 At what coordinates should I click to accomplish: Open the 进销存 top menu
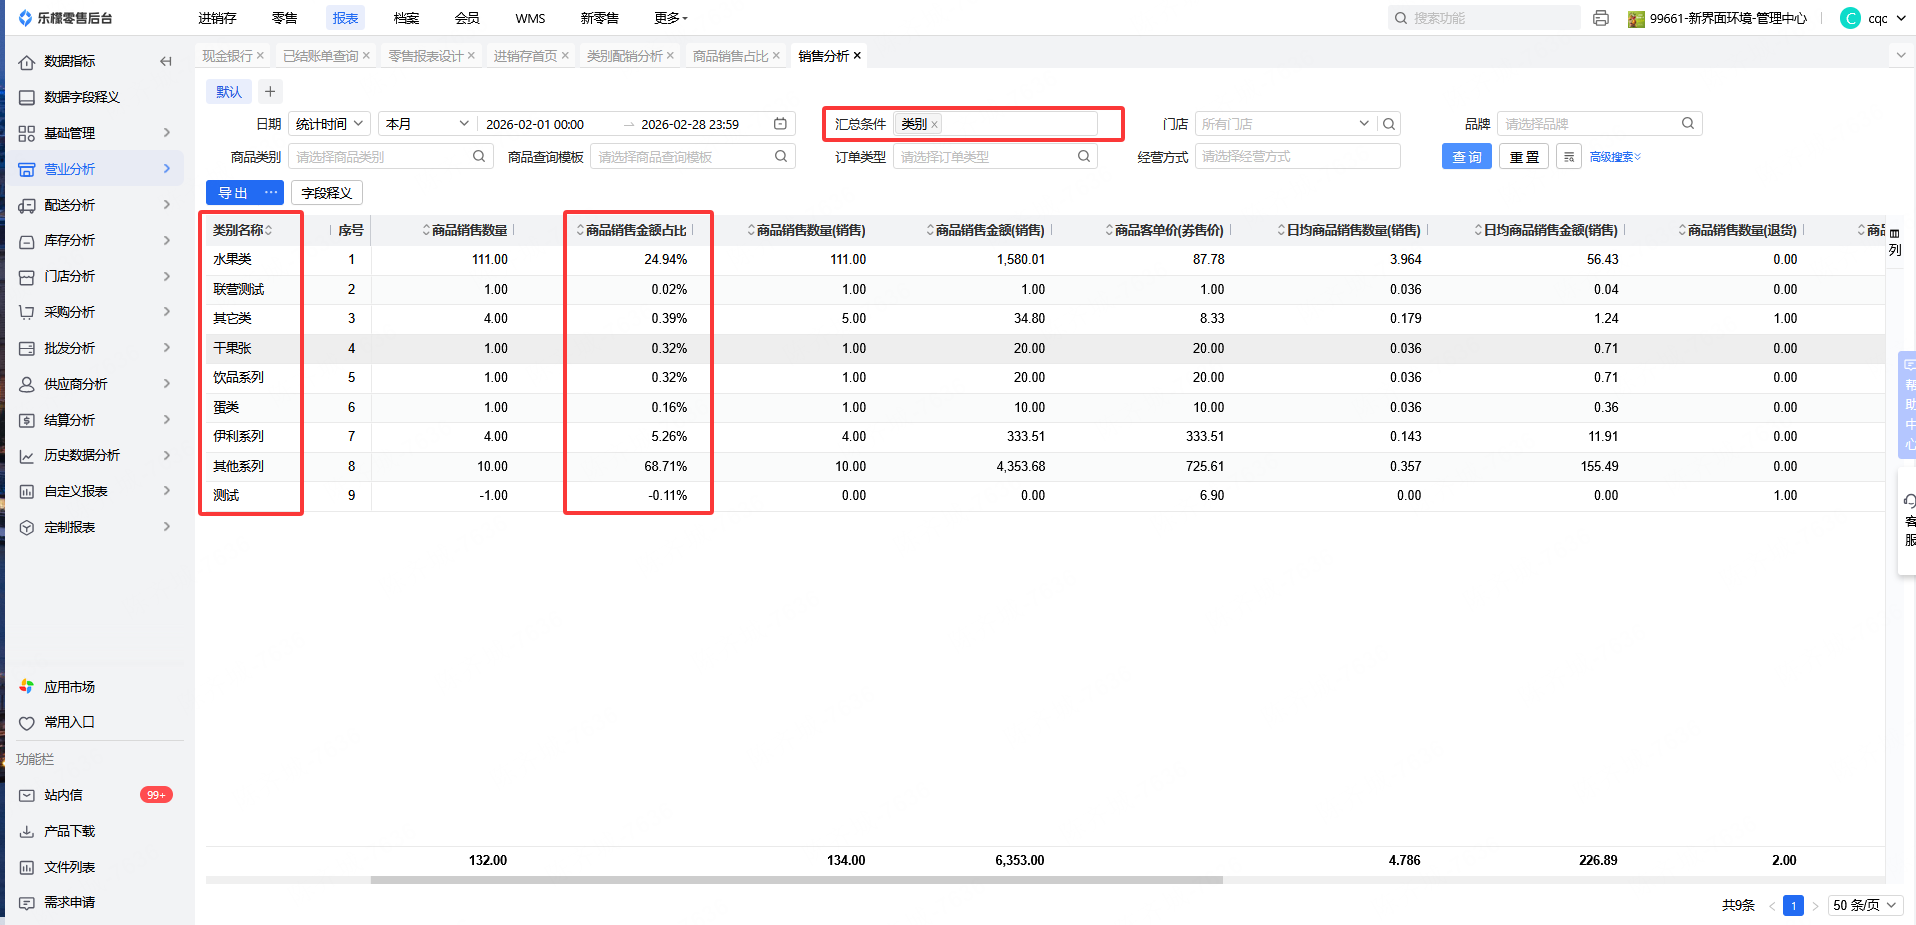pos(217,18)
